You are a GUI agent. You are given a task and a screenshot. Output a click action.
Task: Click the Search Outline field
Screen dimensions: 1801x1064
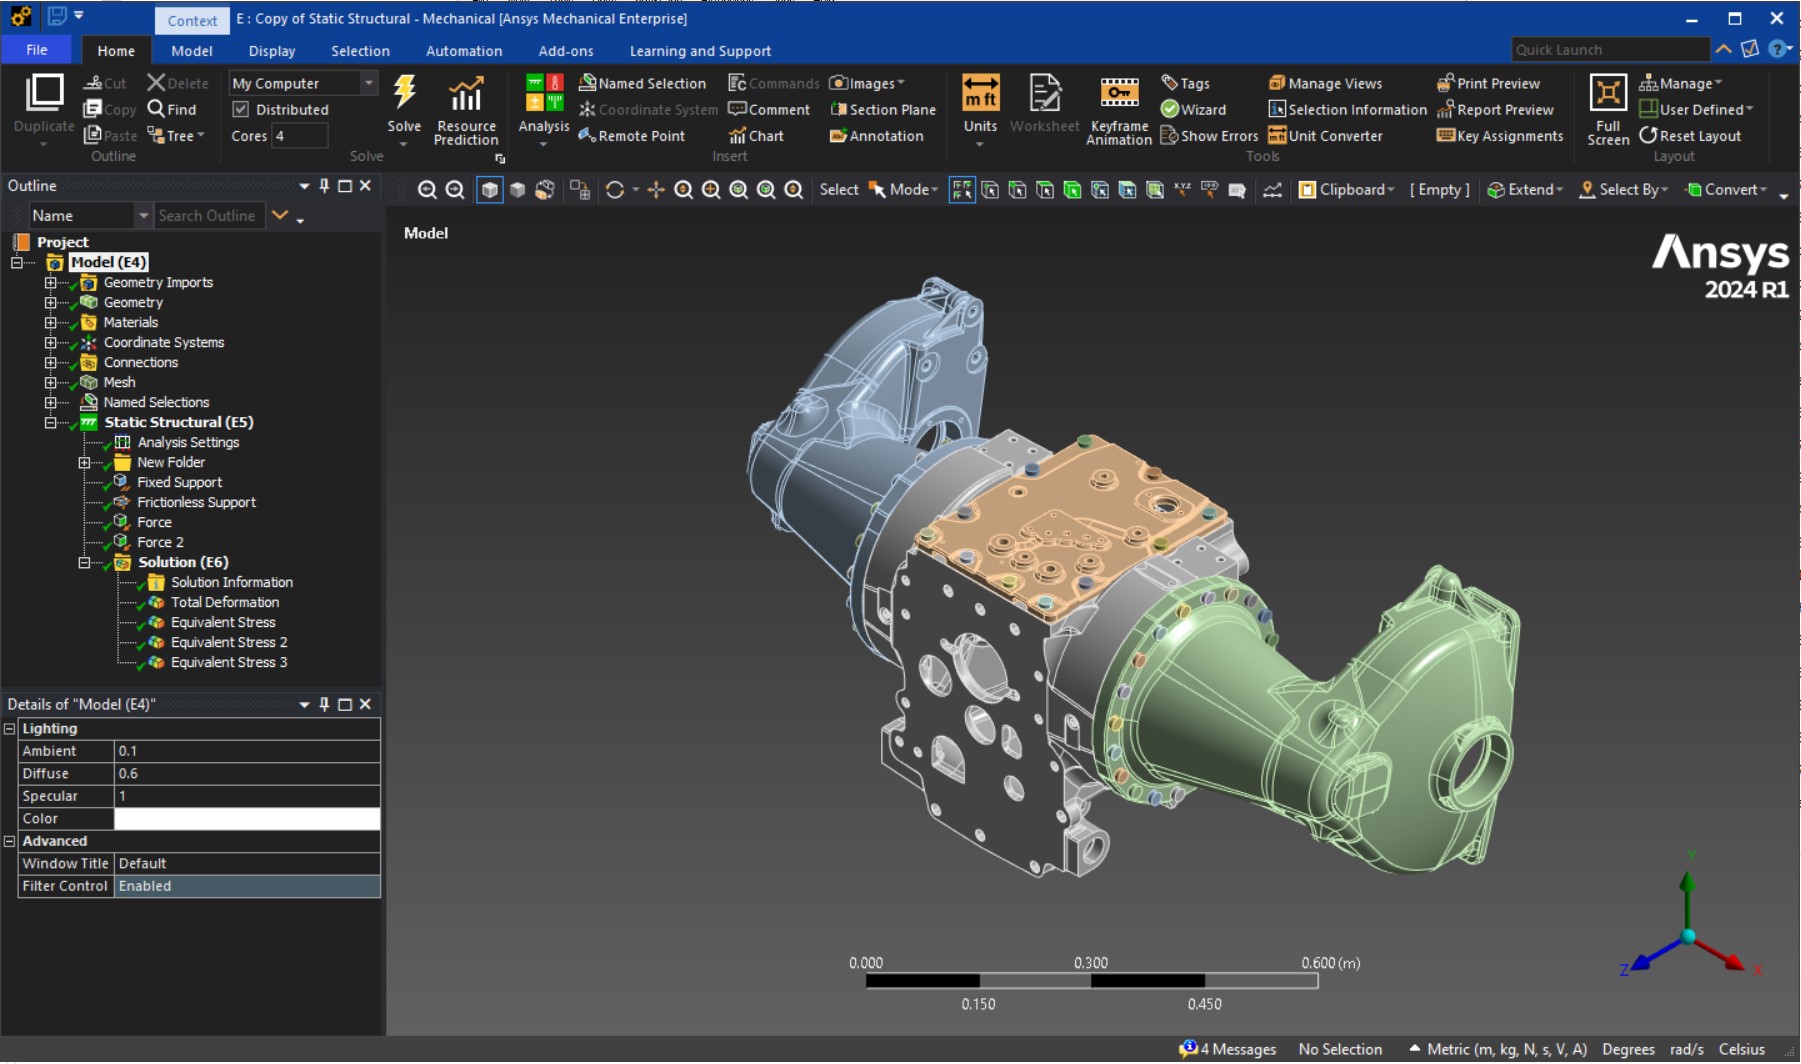pyautogui.click(x=209, y=215)
